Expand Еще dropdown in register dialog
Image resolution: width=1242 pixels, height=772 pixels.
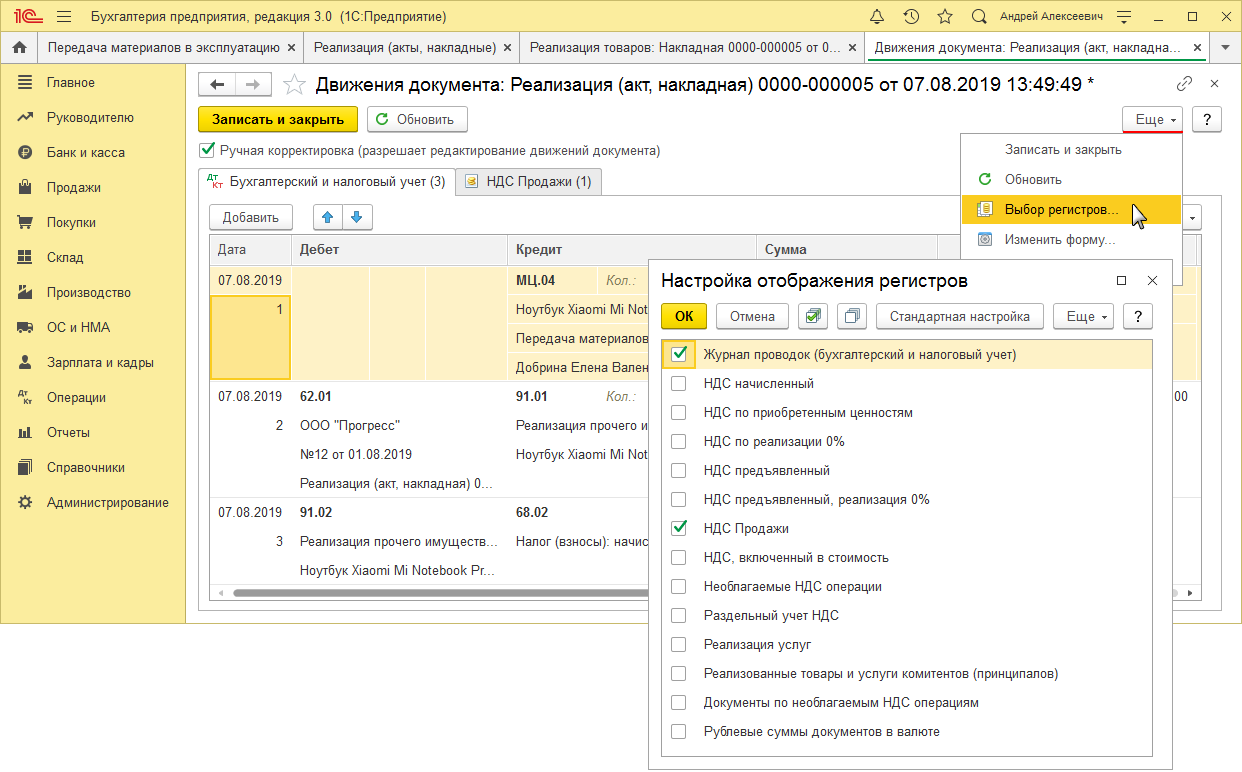(x=1083, y=316)
